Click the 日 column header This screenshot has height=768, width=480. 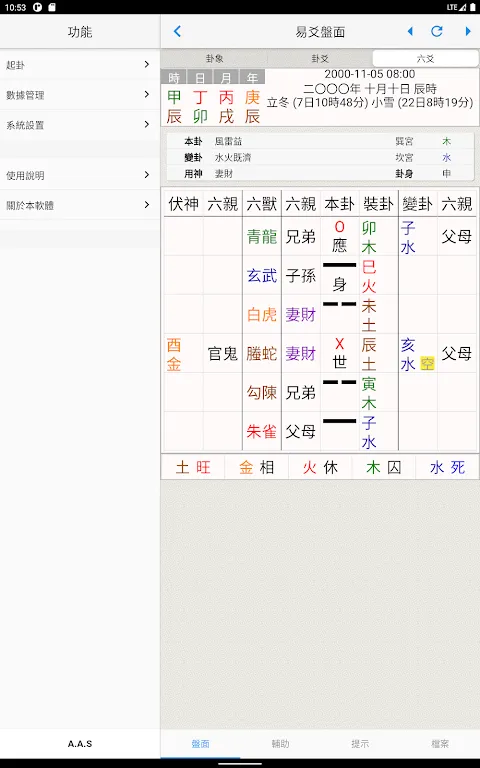point(200,77)
